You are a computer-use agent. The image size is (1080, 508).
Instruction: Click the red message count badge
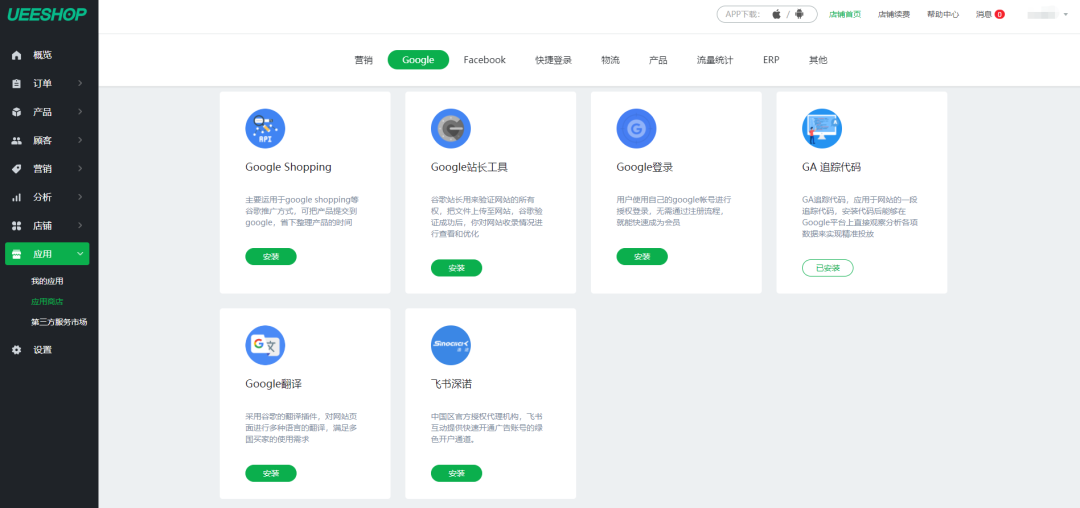pyautogui.click(x=999, y=14)
